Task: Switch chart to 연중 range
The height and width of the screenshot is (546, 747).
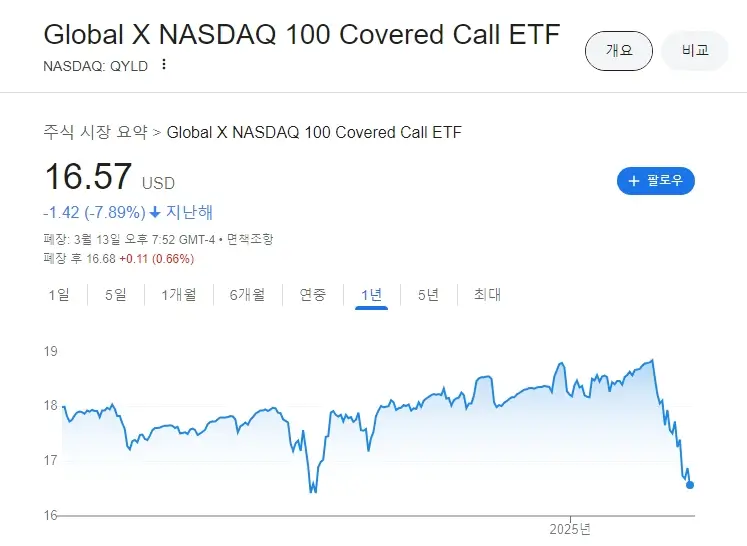Action: 312,294
